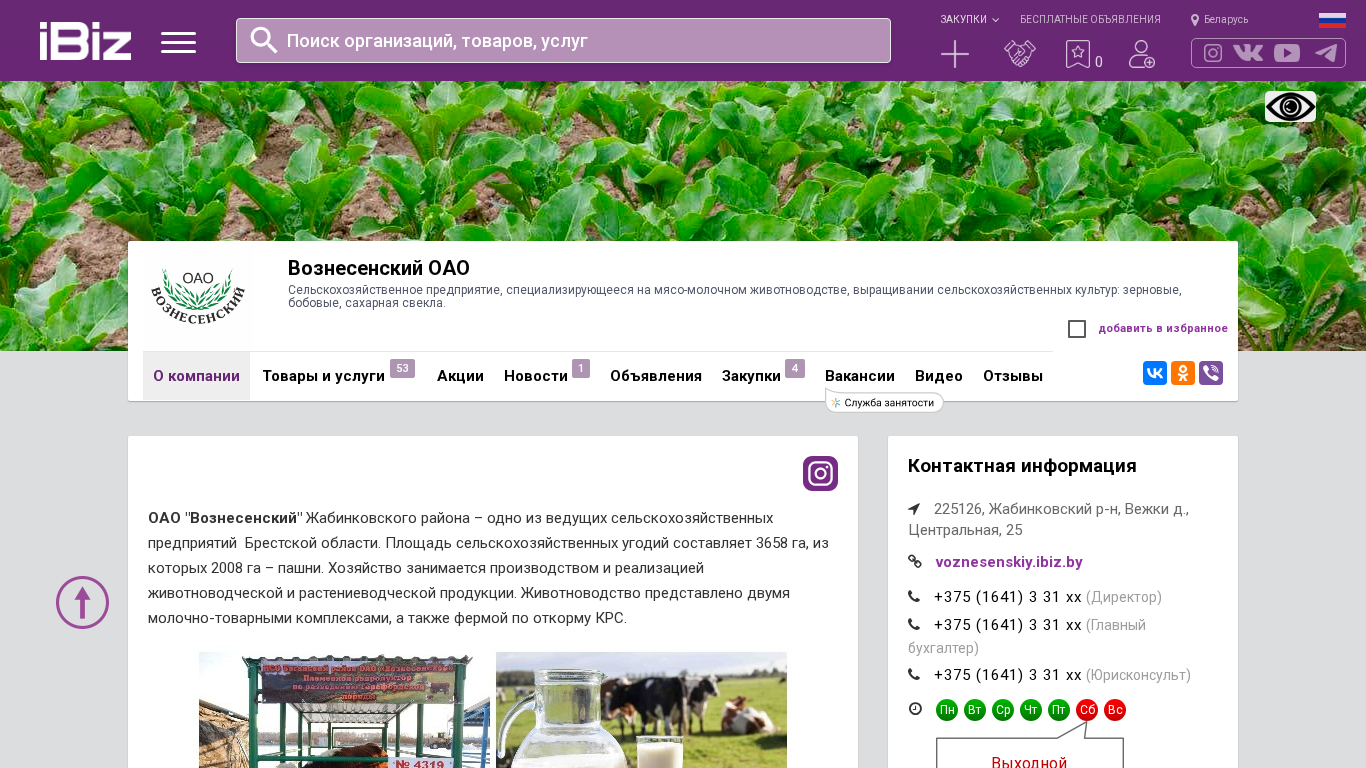Screen dimensions: 1366x768
Task: Select the Сб weekday circle
Action: [x=1087, y=710]
